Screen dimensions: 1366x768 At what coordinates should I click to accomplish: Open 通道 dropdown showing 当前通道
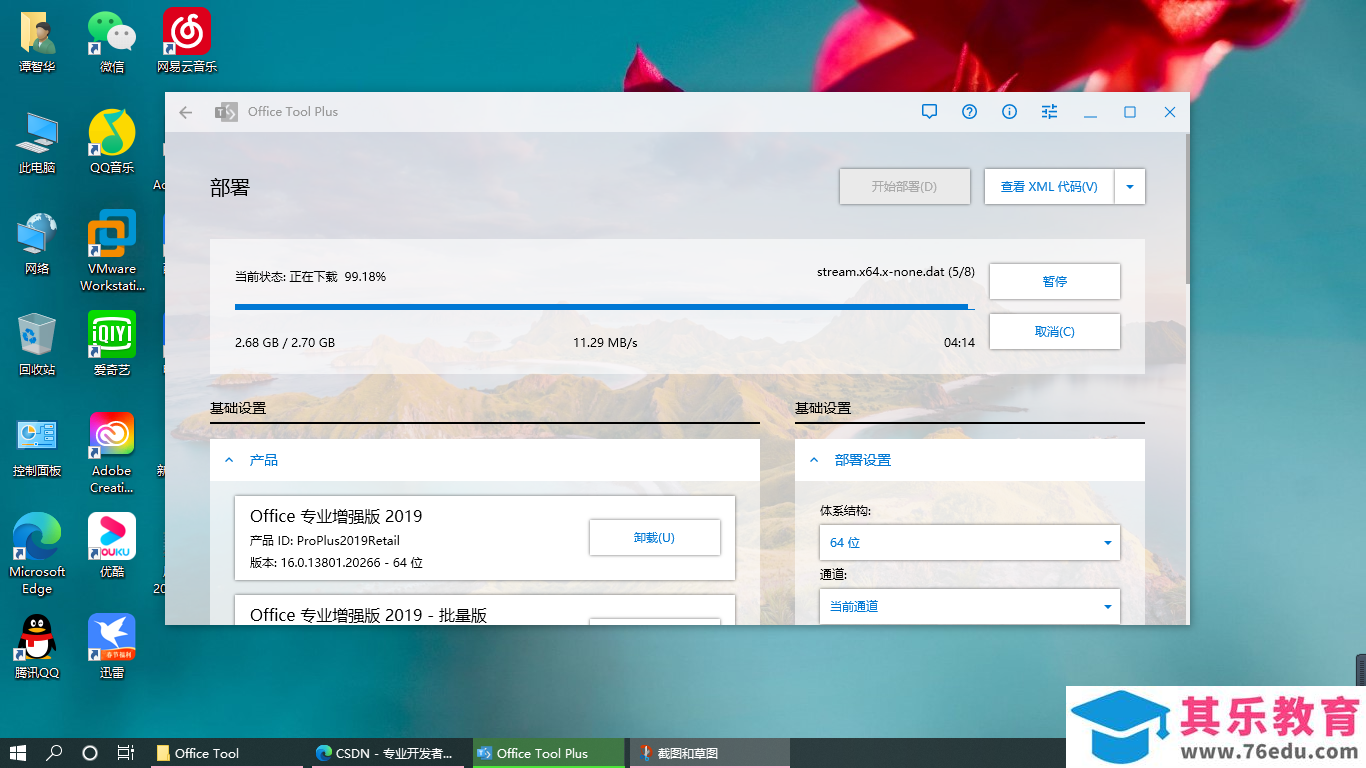969,606
